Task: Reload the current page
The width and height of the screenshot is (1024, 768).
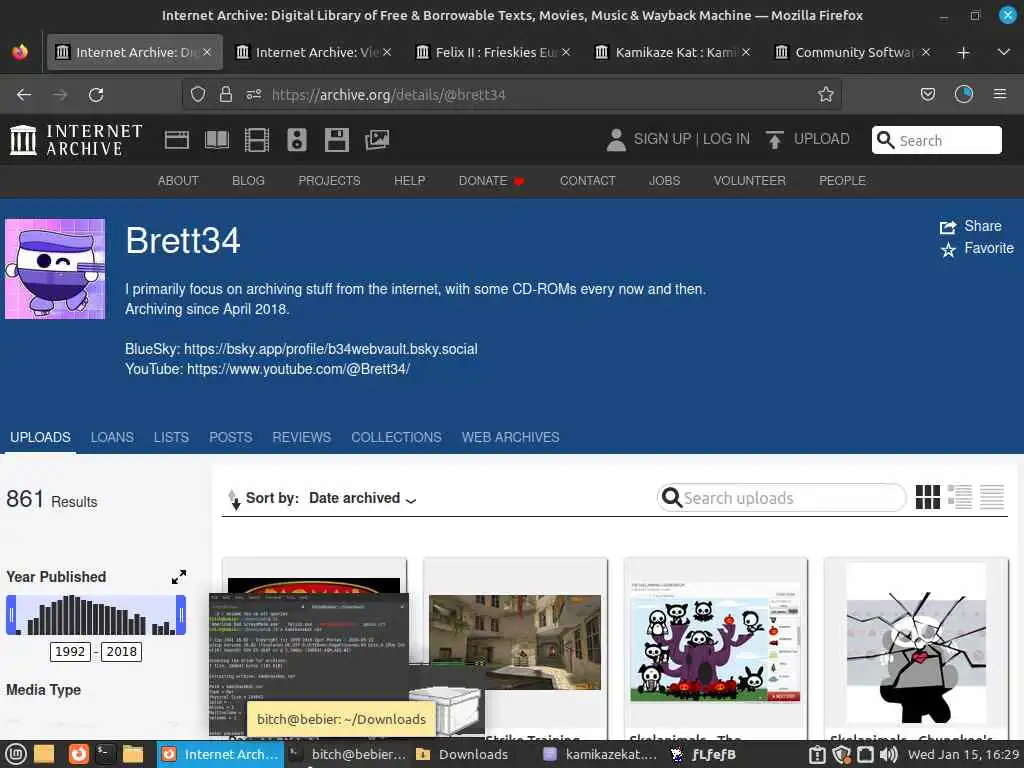Action: (96, 95)
